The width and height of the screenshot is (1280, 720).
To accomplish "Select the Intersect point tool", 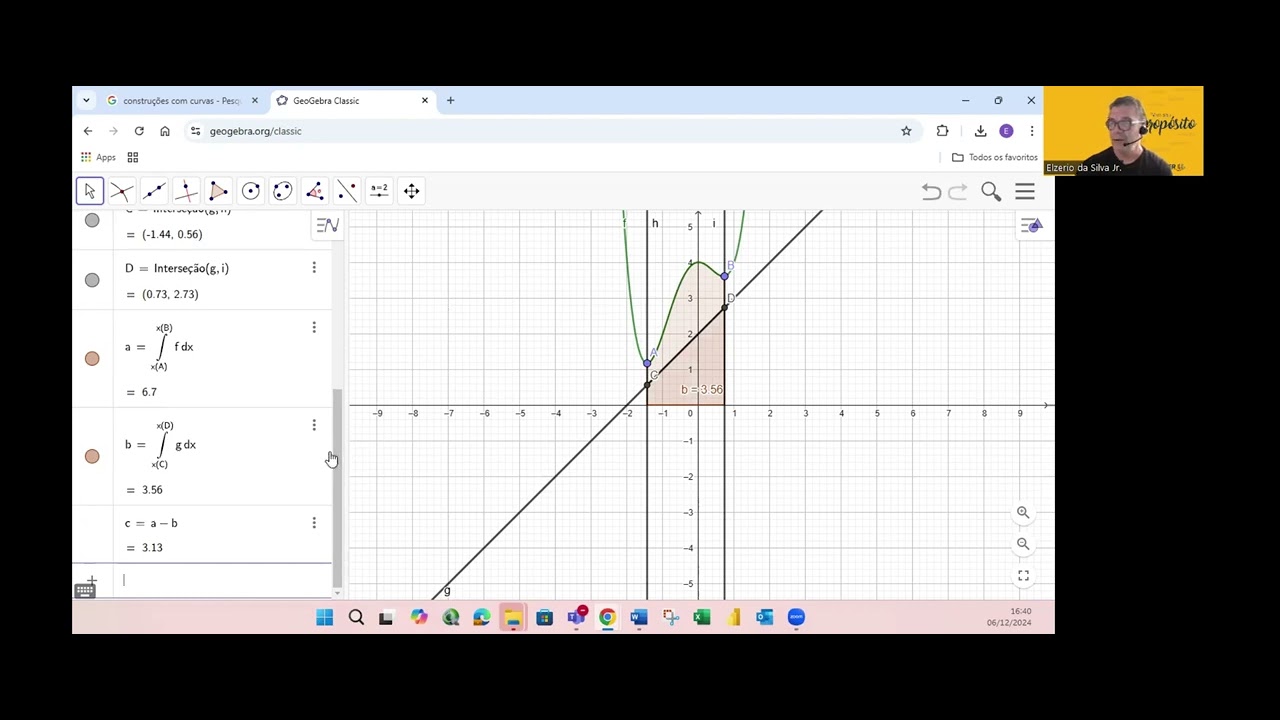I will point(121,191).
